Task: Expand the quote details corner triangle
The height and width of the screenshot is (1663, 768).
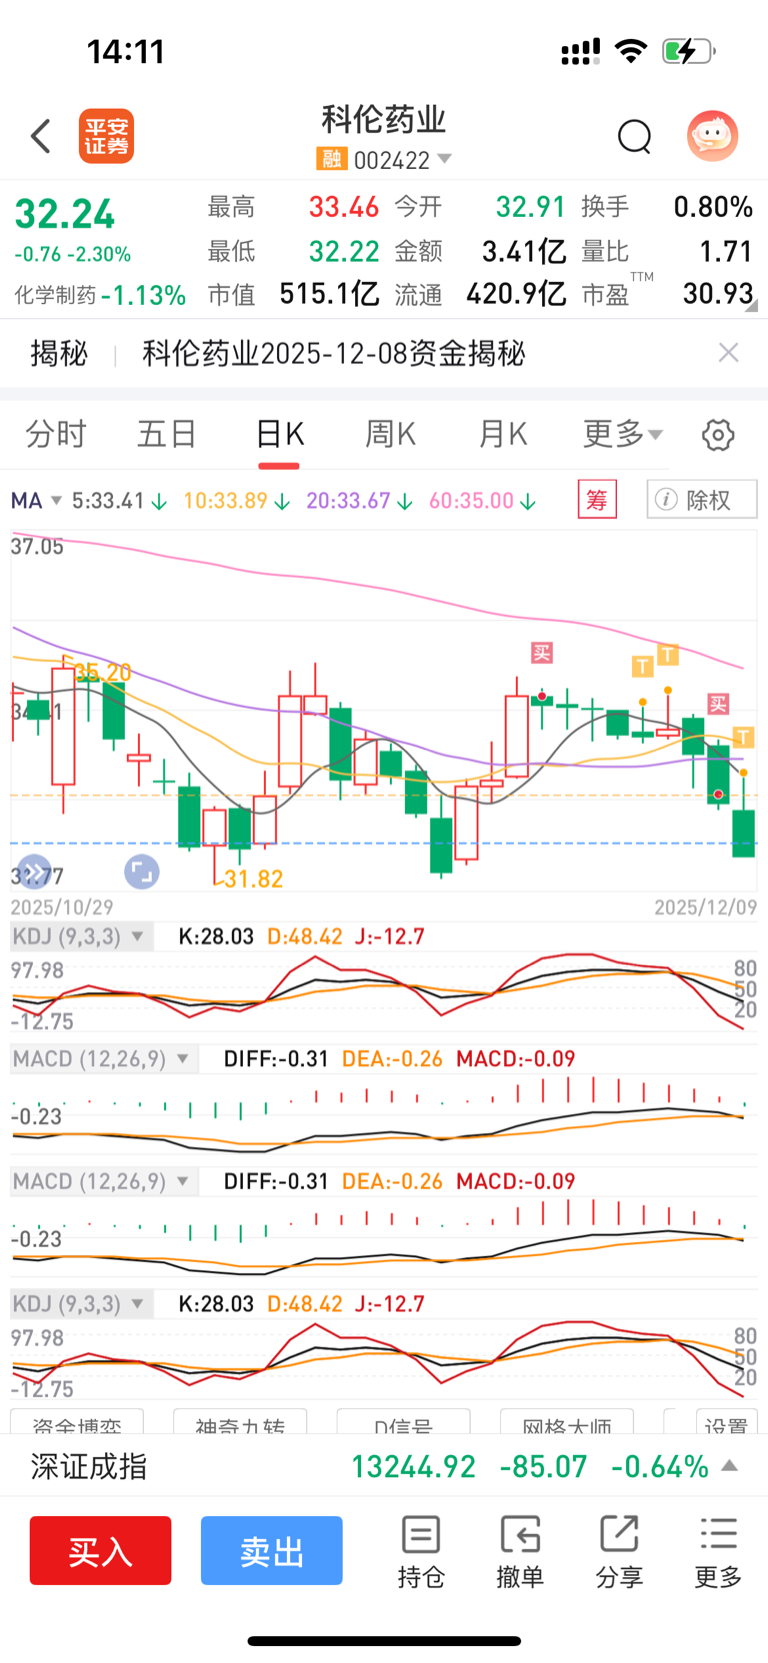Action: pos(751,307)
